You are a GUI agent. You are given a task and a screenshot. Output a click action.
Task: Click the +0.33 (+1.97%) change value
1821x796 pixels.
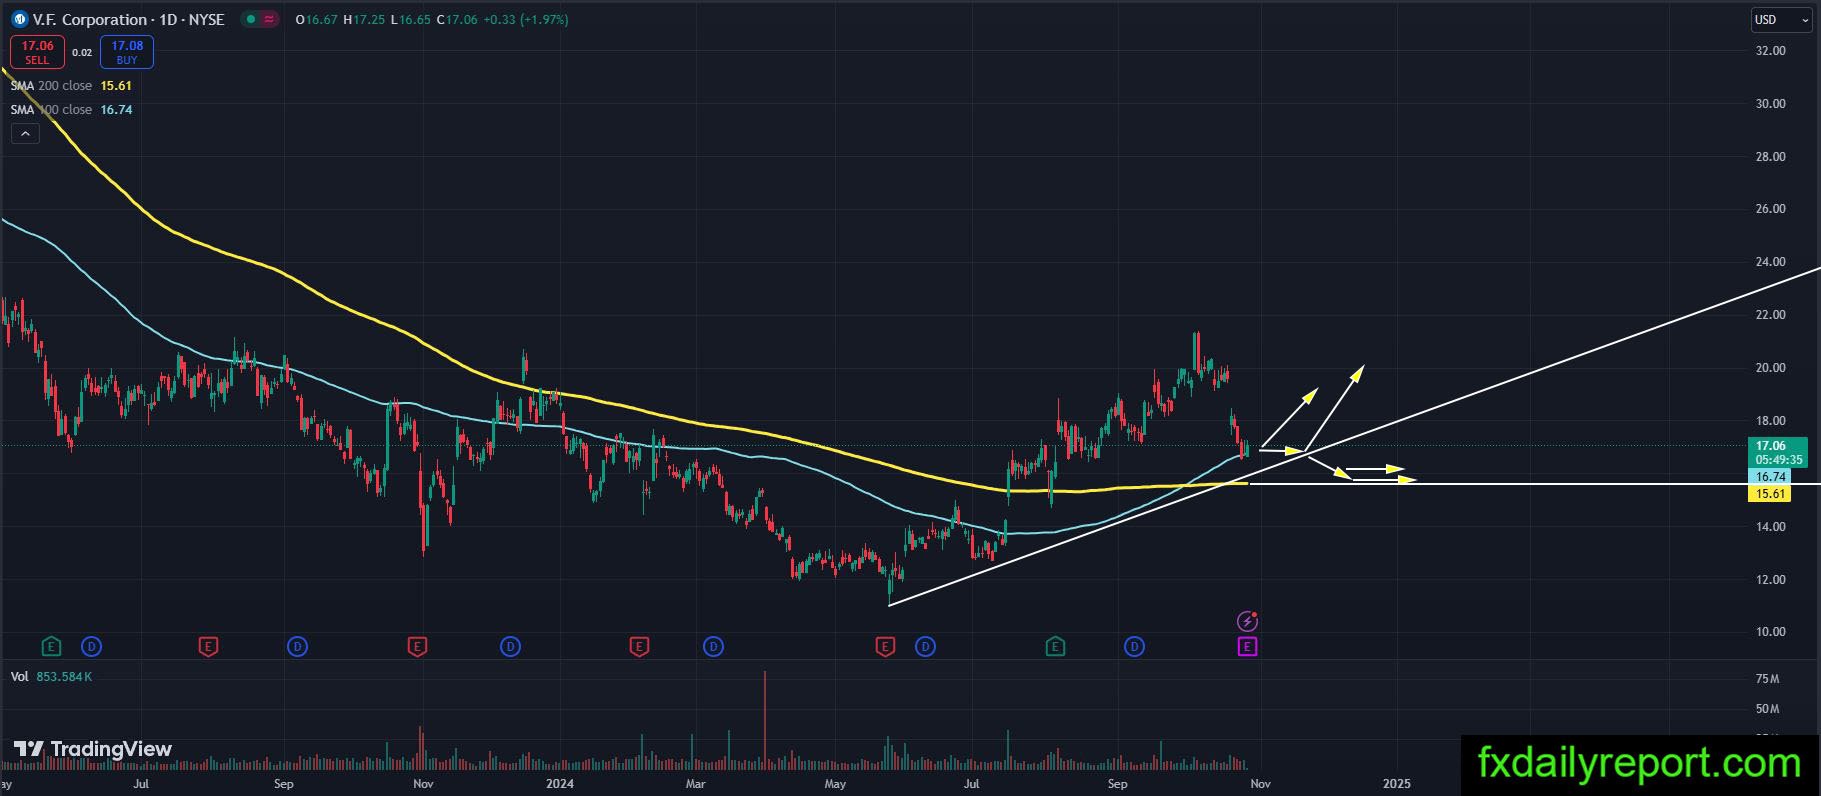(x=526, y=19)
